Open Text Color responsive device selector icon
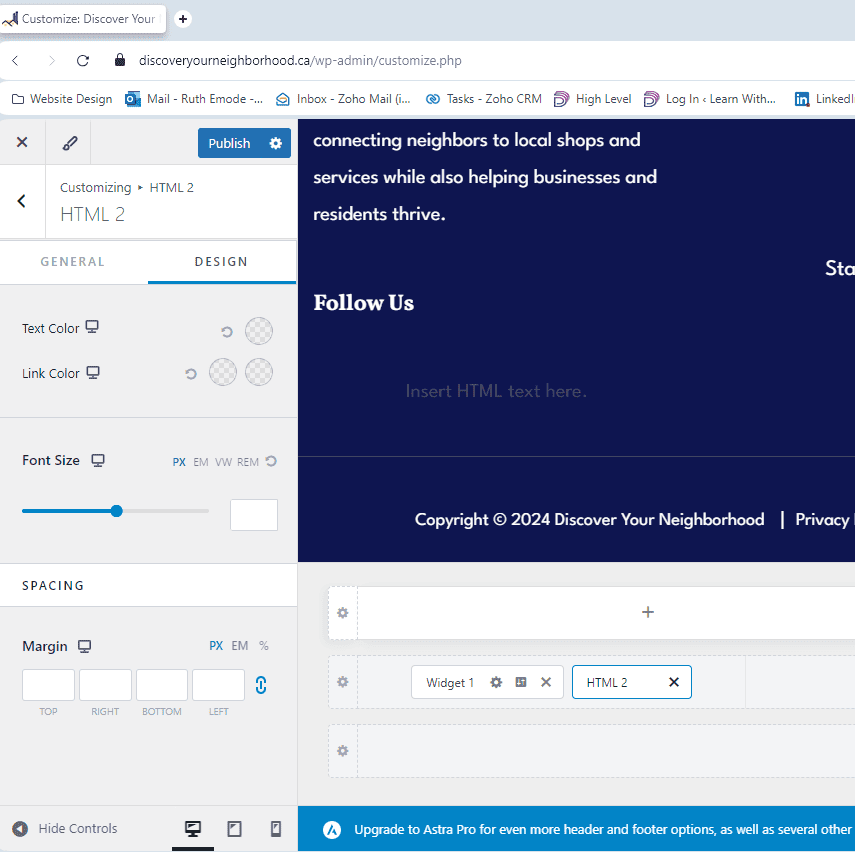 [x=92, y=327]
